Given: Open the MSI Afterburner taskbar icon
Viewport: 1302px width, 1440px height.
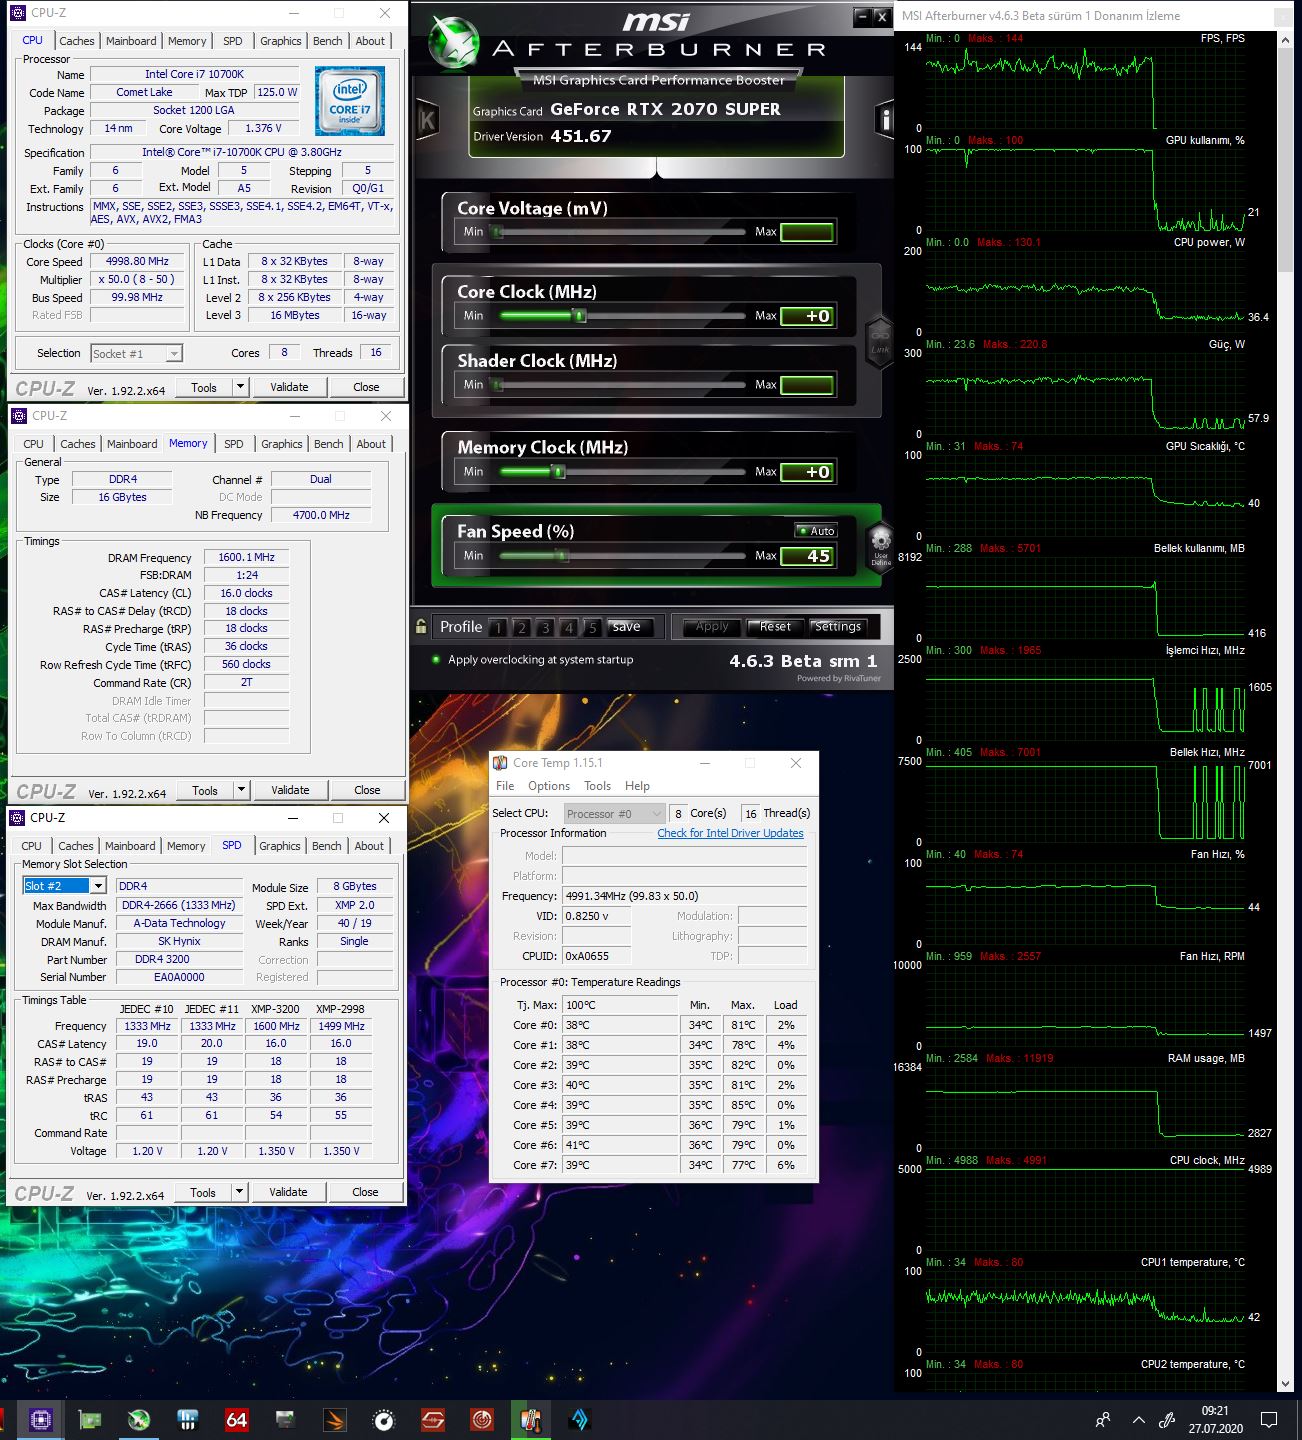Looking at the screenshot, I should pyautogui.click(x=139, y=1419).
